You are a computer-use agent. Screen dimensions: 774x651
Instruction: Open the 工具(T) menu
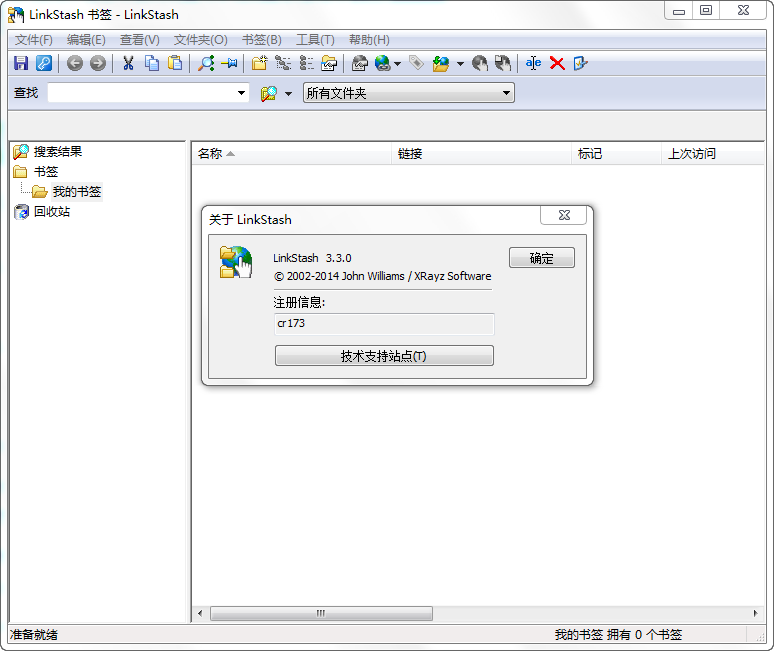[x=315, y=40]
